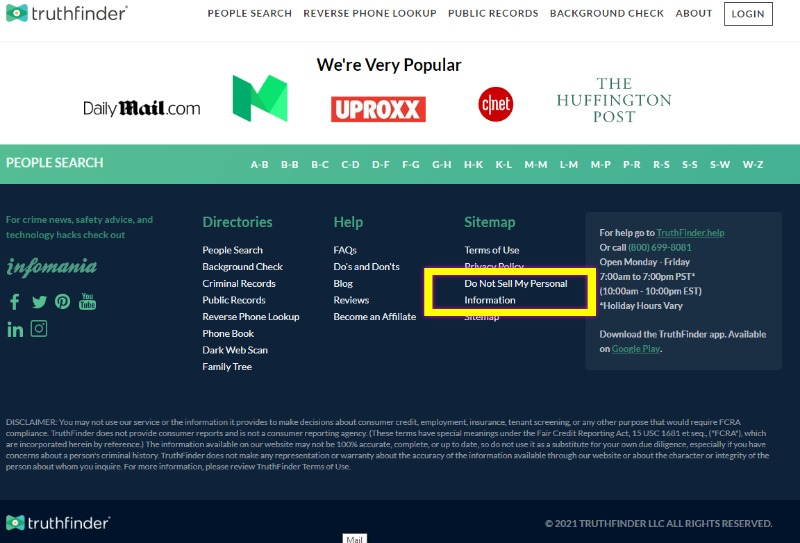Open Do's and Don'ts link
This screenshot has height=543, width=800.
pos(366,267)
